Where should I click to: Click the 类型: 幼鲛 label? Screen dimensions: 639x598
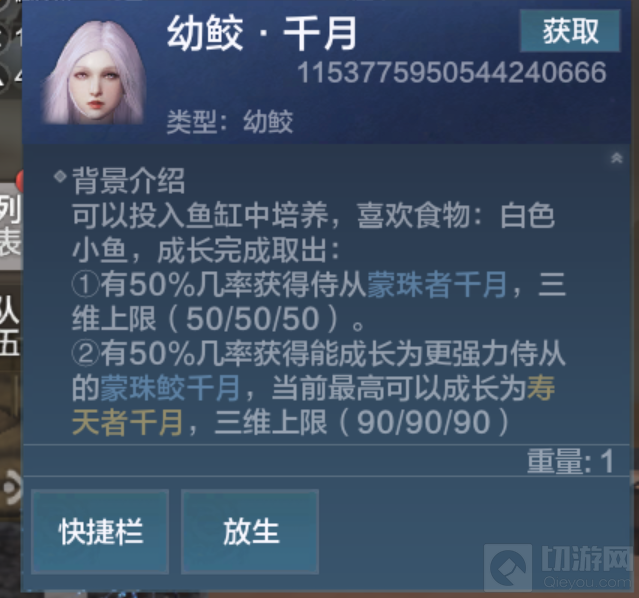pos(230,122)
